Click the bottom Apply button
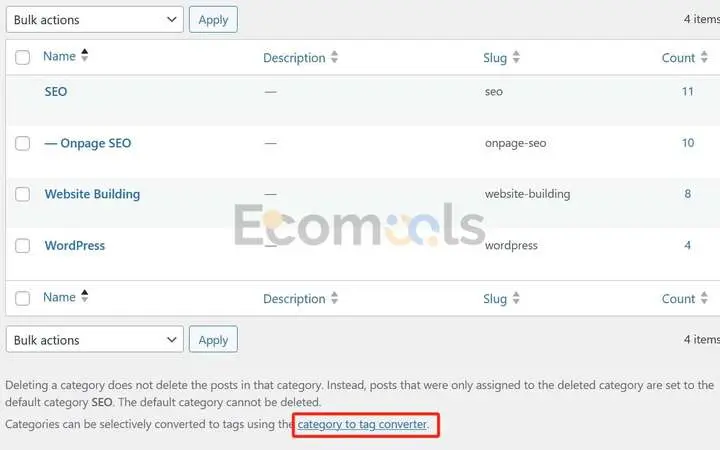 (x=213, y=340)
